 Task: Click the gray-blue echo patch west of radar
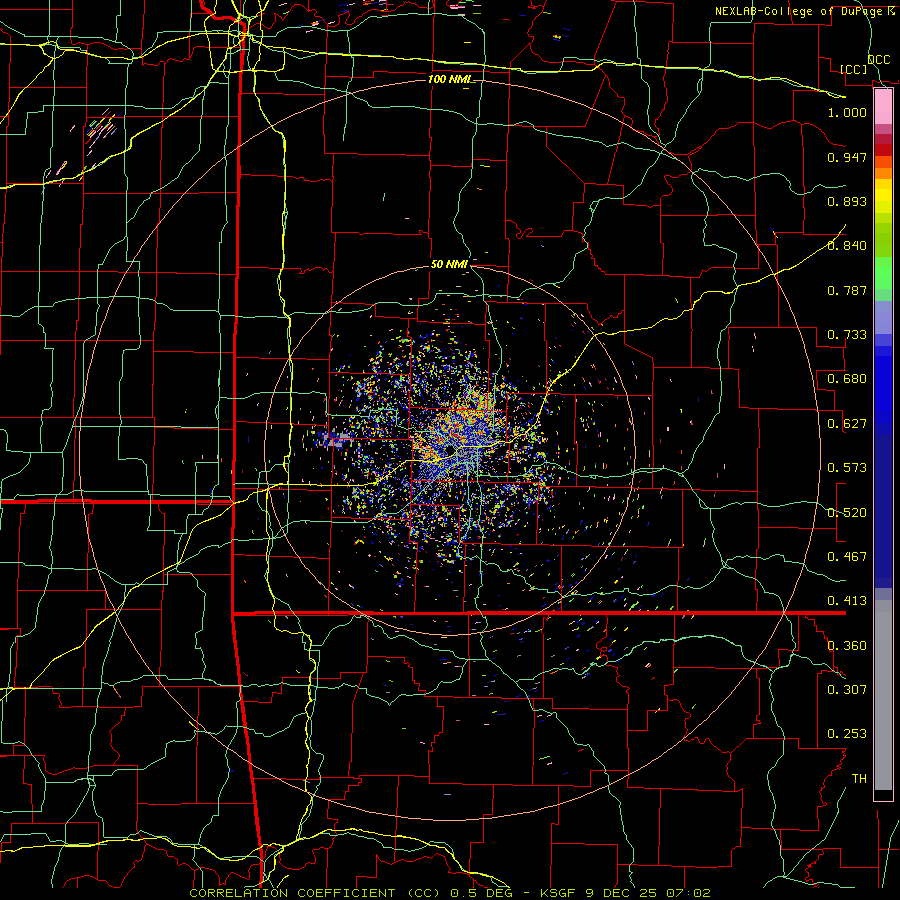pos(336,439)
